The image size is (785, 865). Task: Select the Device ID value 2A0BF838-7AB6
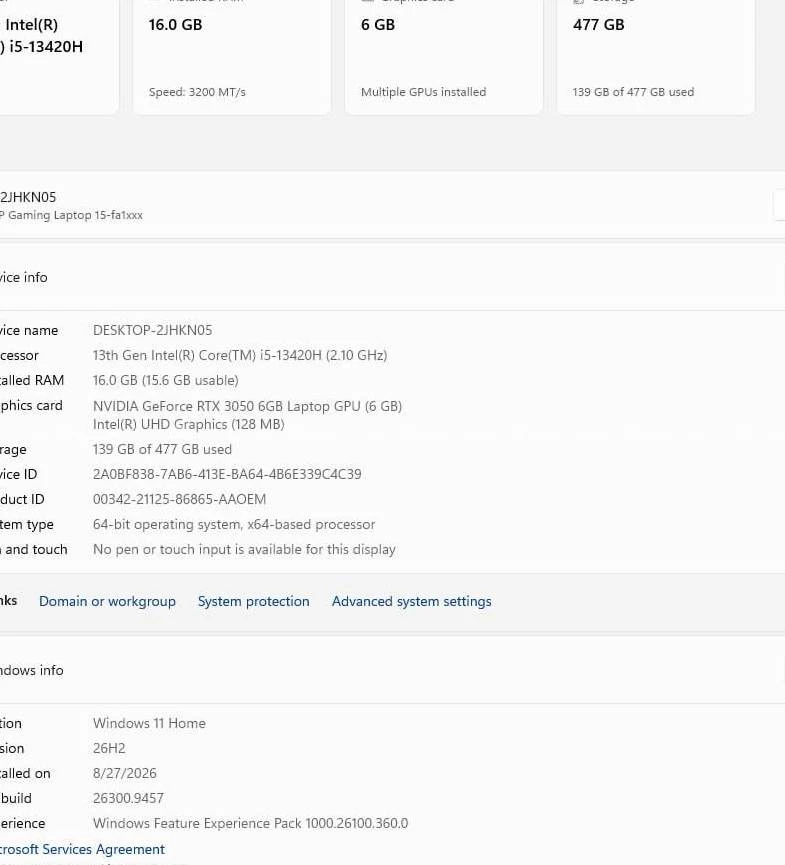coord(227,474)
